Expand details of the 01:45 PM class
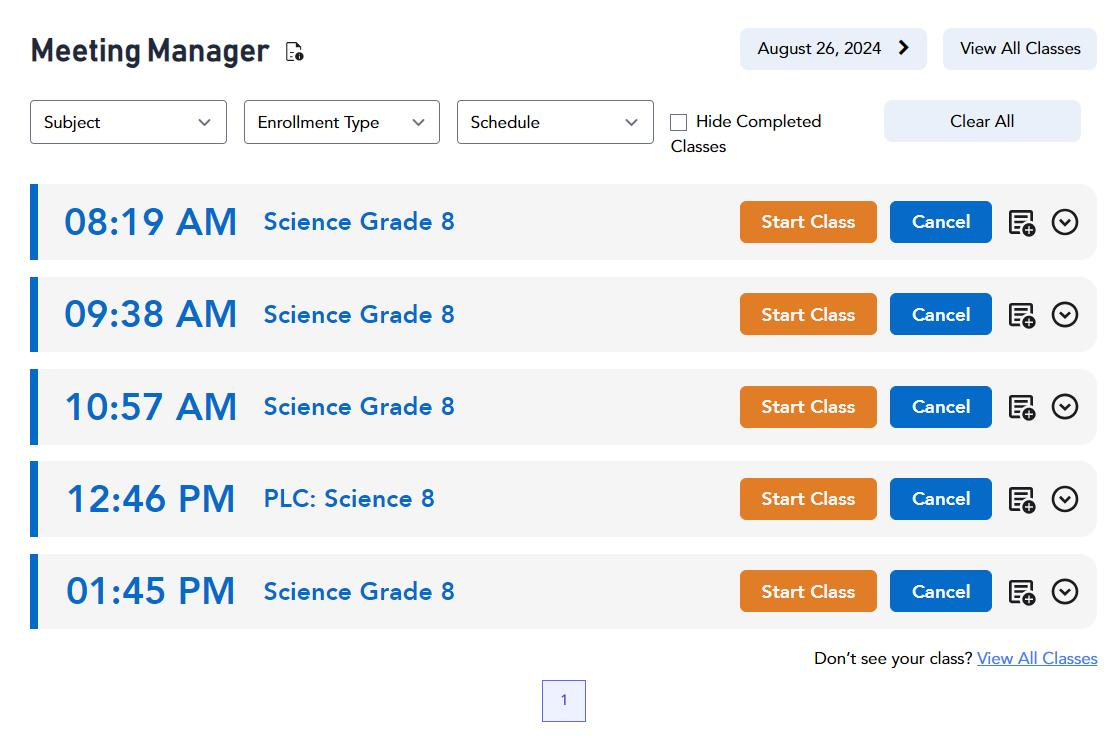Image resolution: width=1119 pixels, height=744 pixels. 1065,591
